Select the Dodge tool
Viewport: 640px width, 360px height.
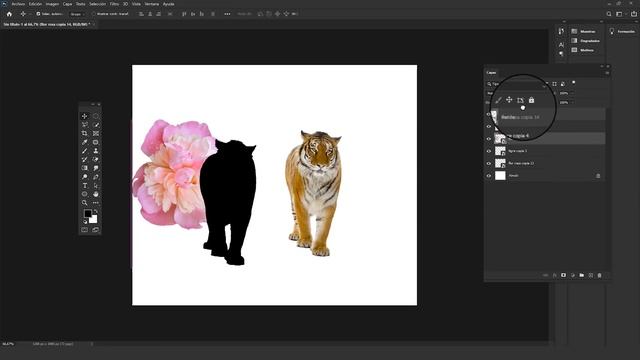coord(84,177)
